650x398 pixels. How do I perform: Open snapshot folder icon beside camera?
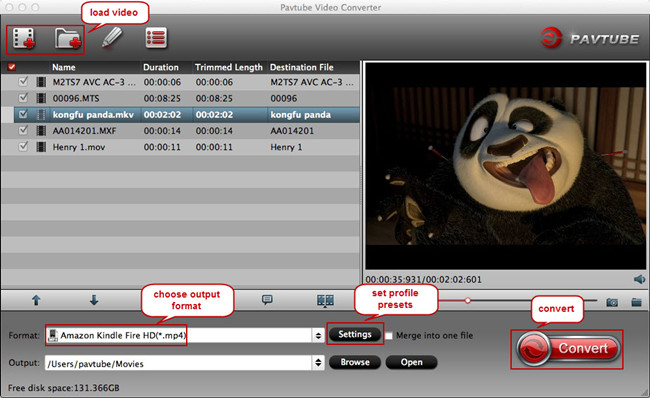(637, 302)
